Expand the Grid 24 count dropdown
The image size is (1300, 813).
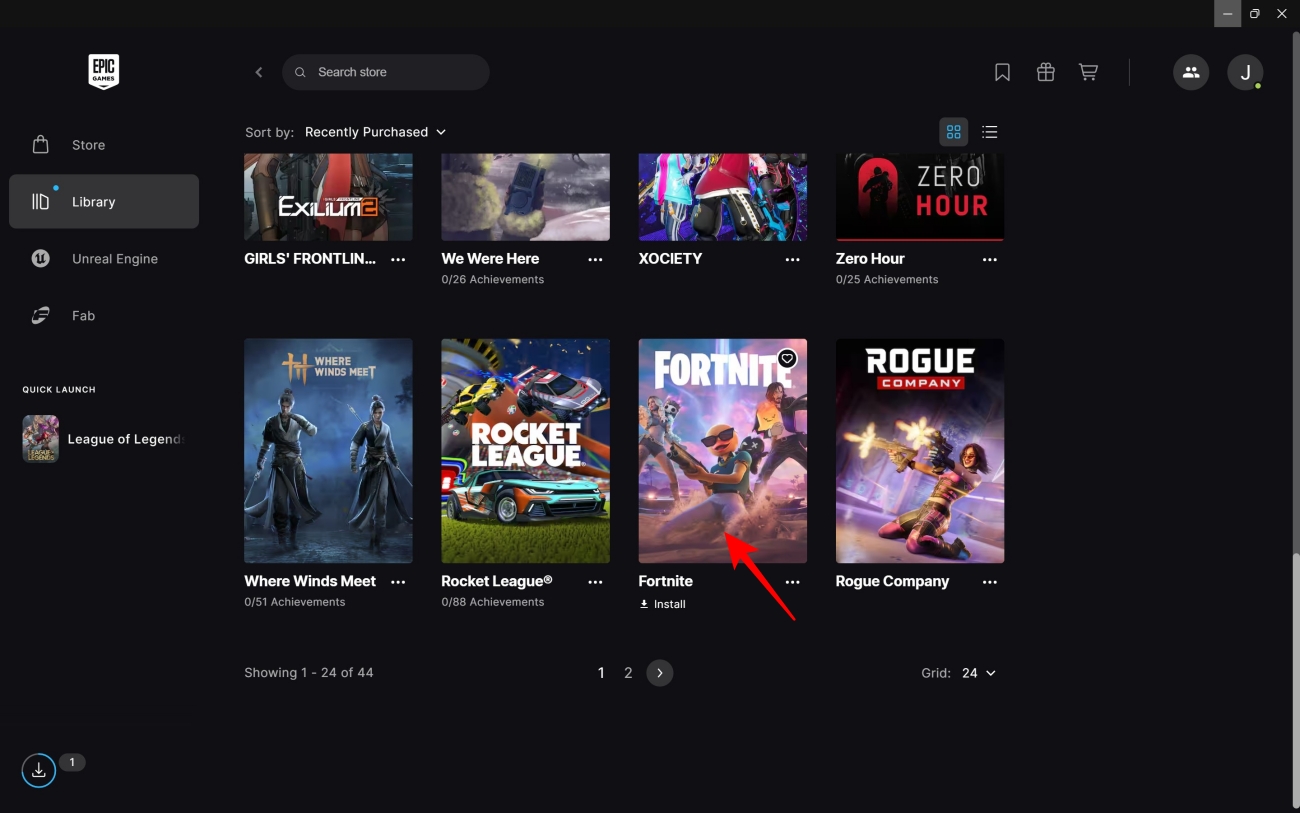click(x=979, y=673)
